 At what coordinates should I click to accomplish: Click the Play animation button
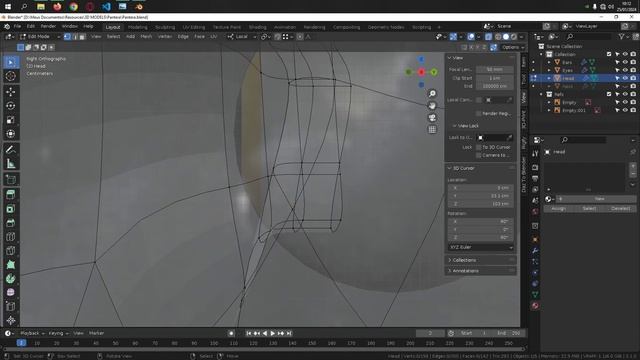(273, 333)
